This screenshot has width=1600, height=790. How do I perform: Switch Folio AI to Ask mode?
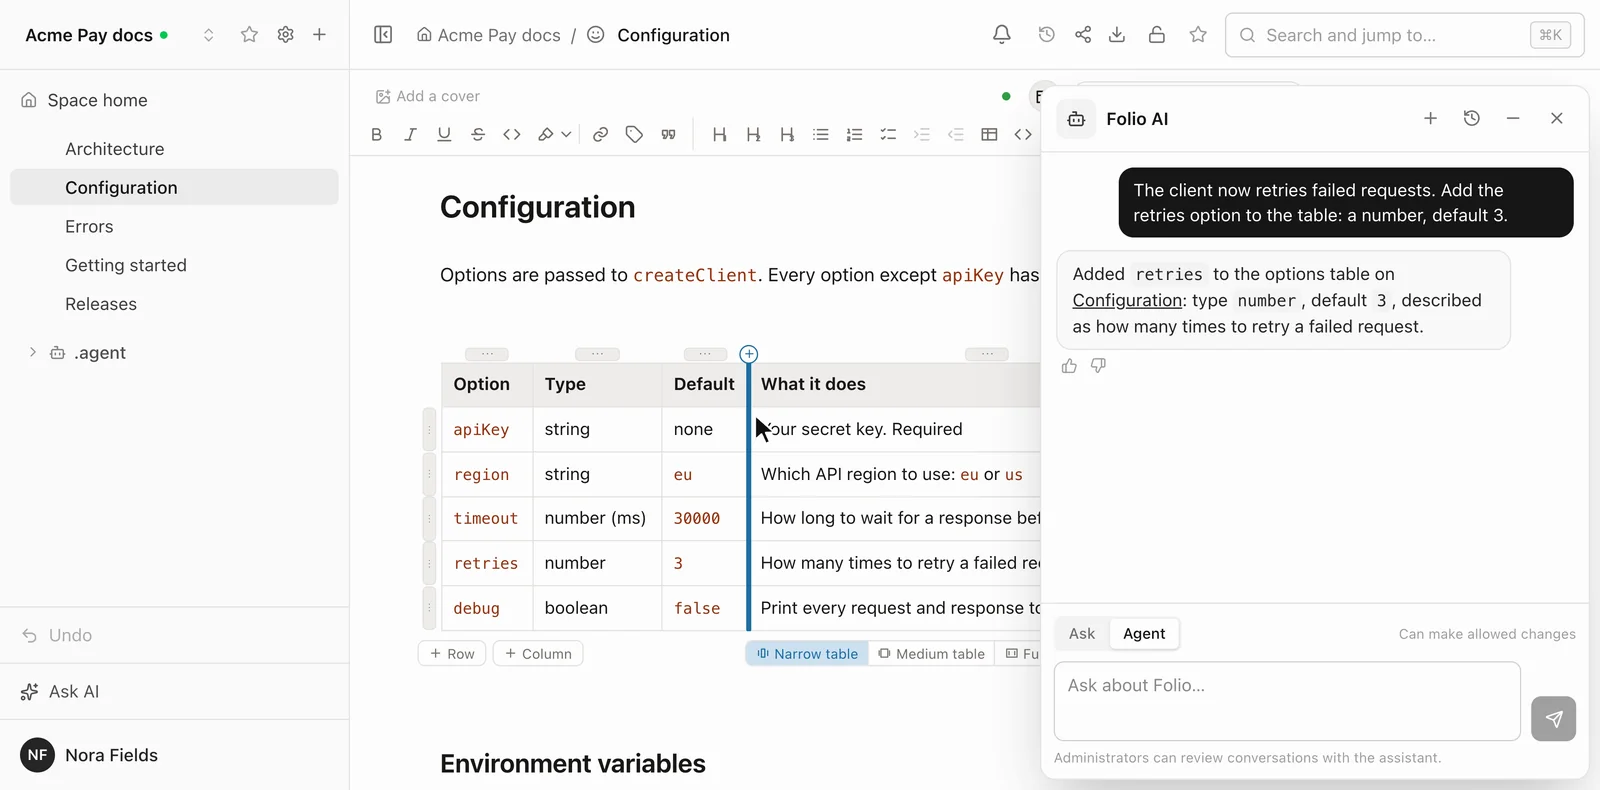point(1082,634)
